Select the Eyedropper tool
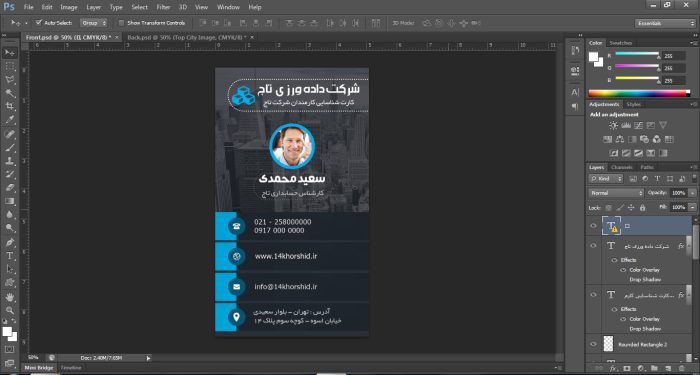 (x=9, y=120)
